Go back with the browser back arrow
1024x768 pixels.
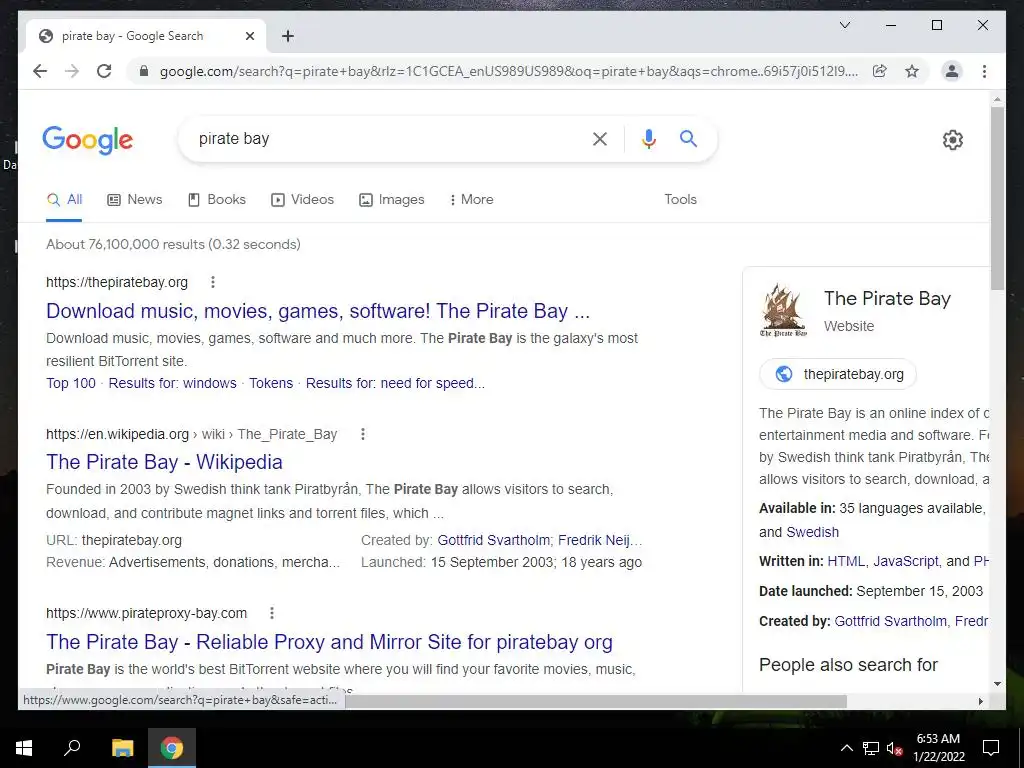(x=40, y=71)
